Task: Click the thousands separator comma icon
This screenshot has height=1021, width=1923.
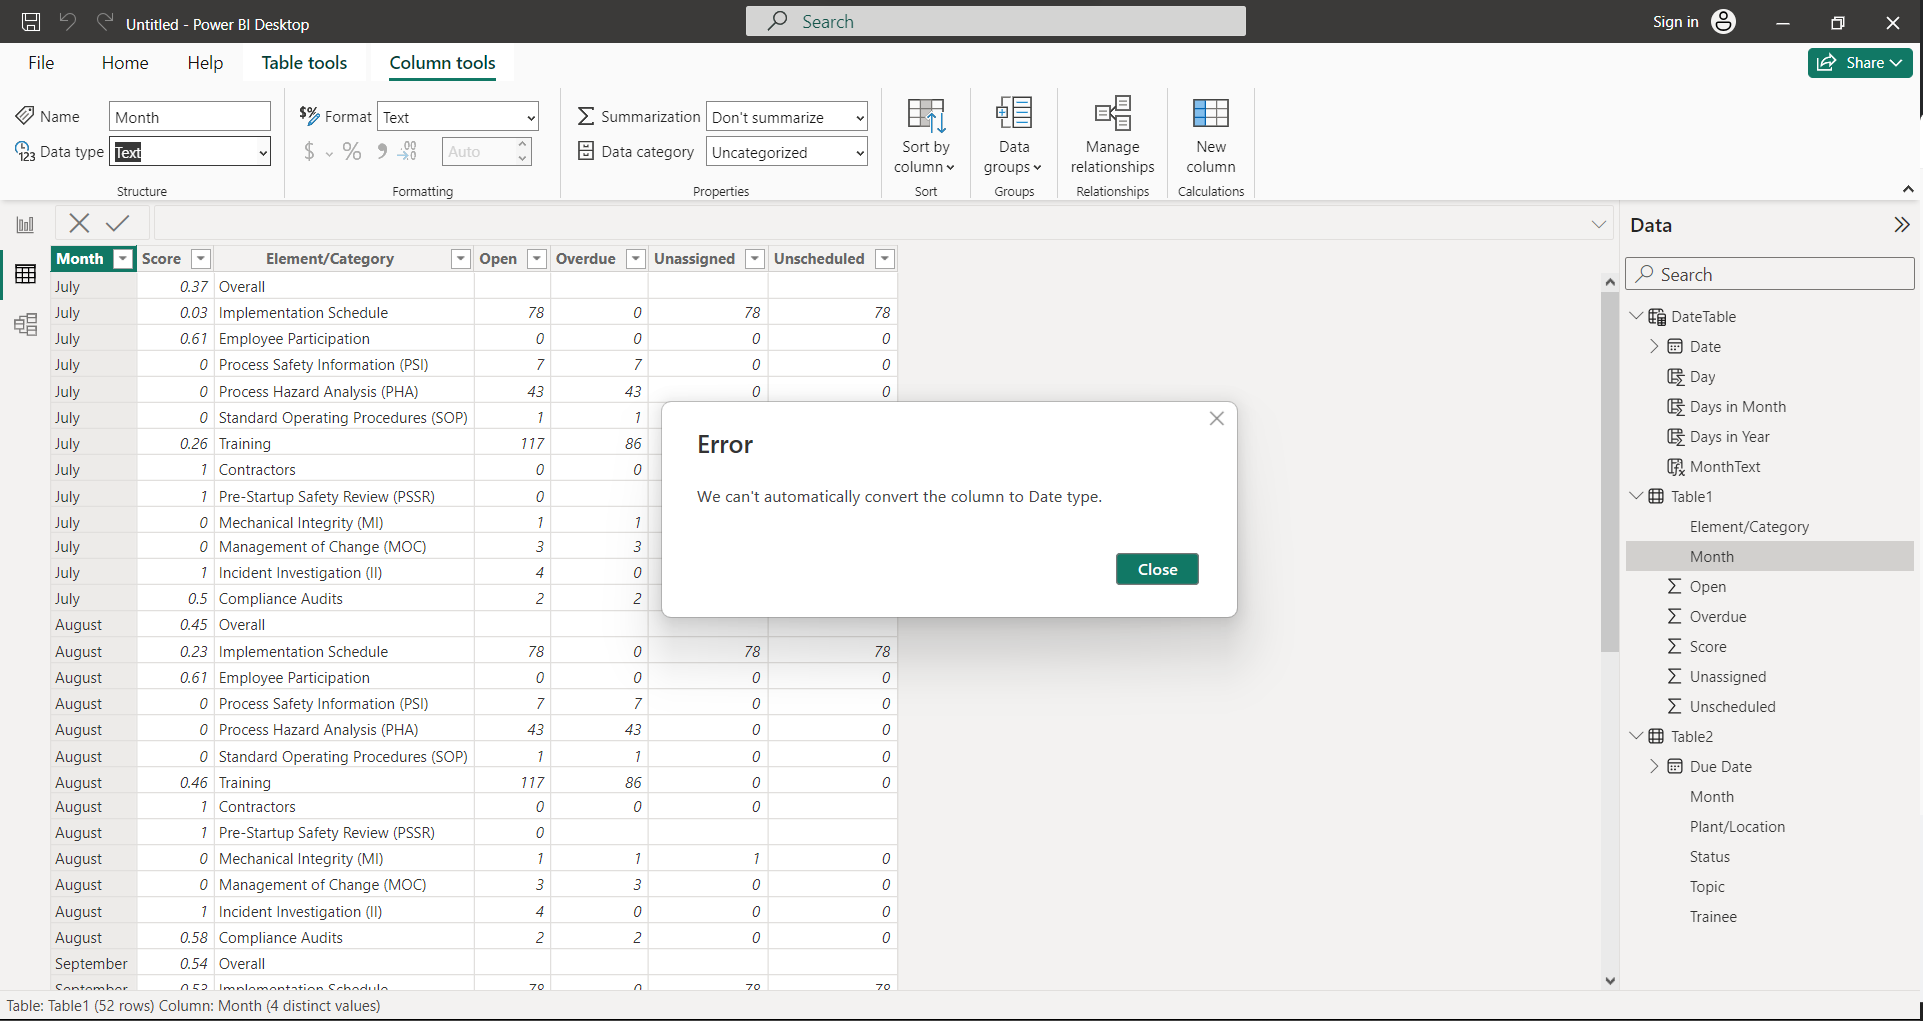Action: point(382,151)
